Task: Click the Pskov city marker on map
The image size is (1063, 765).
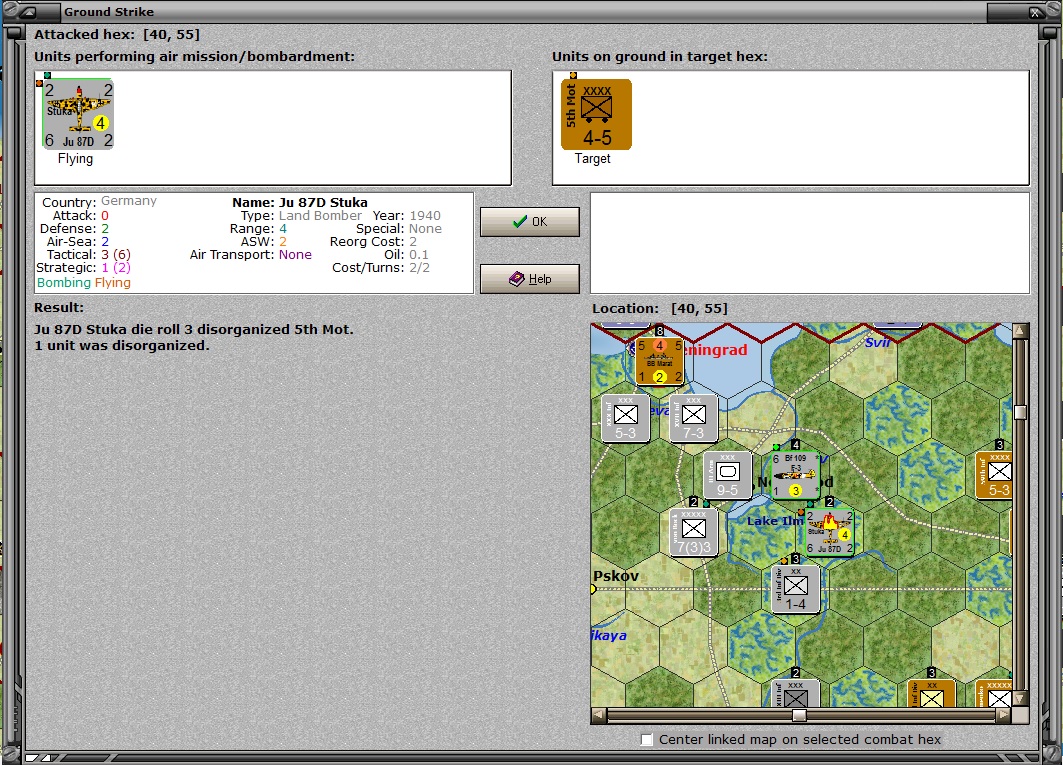Action: click(593, 589)
